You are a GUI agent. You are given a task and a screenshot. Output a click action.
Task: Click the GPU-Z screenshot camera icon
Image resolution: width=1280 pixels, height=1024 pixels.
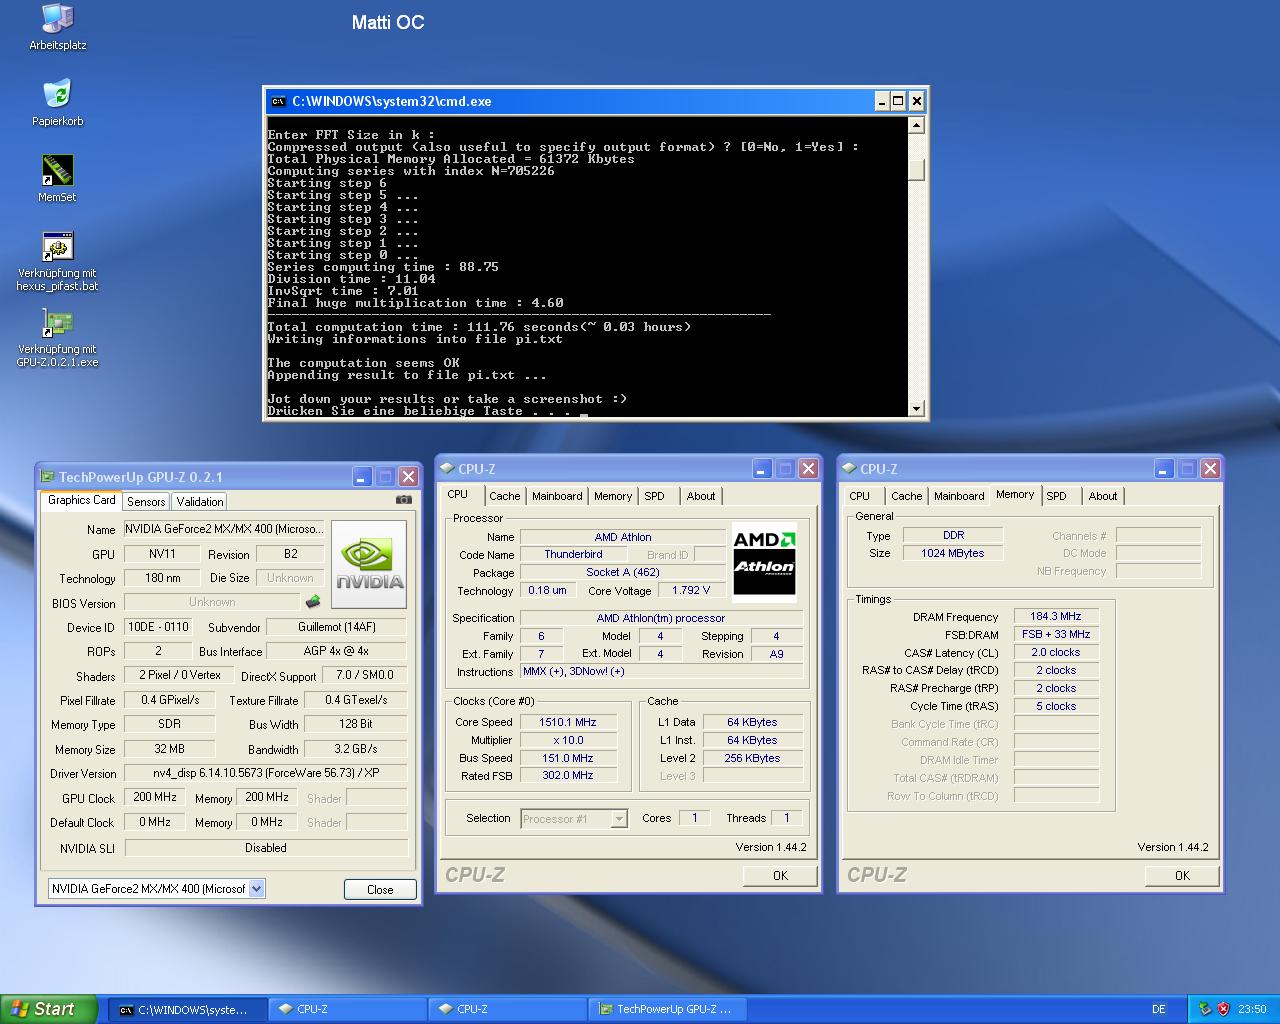(403, 499)
